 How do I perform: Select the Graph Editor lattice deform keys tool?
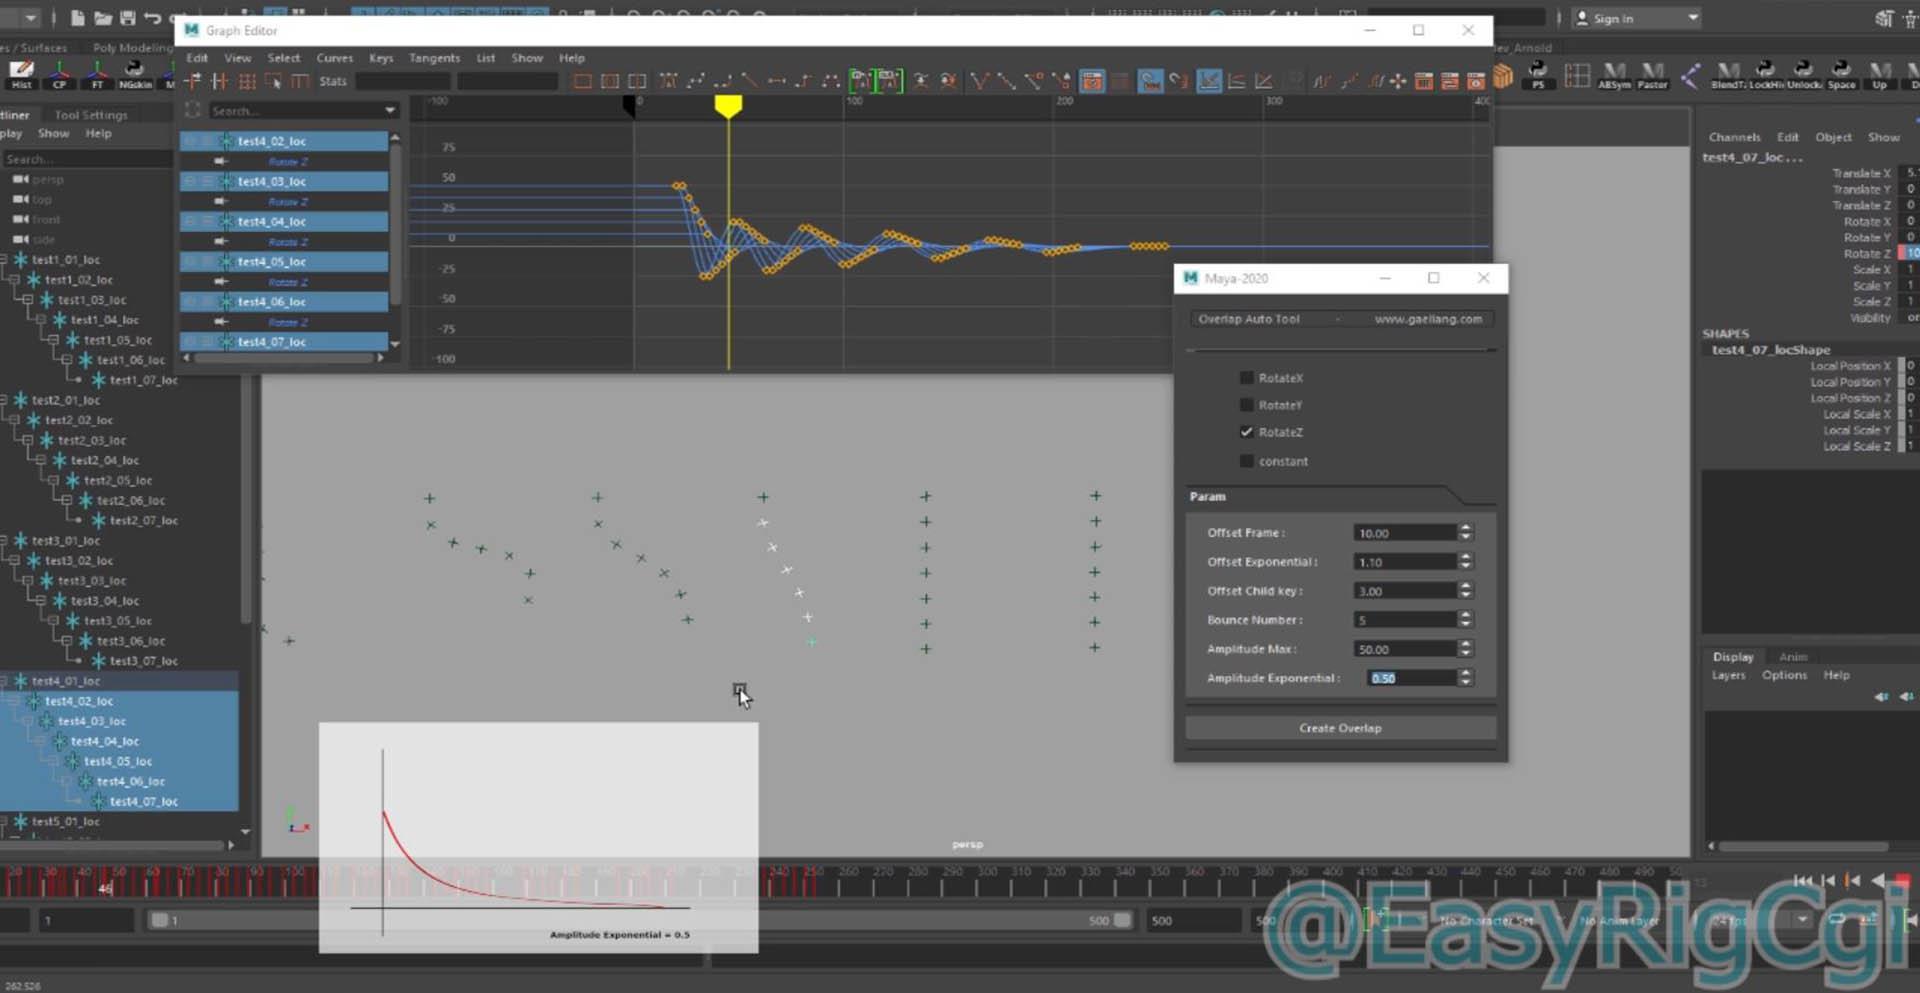(x=247, y=82)
